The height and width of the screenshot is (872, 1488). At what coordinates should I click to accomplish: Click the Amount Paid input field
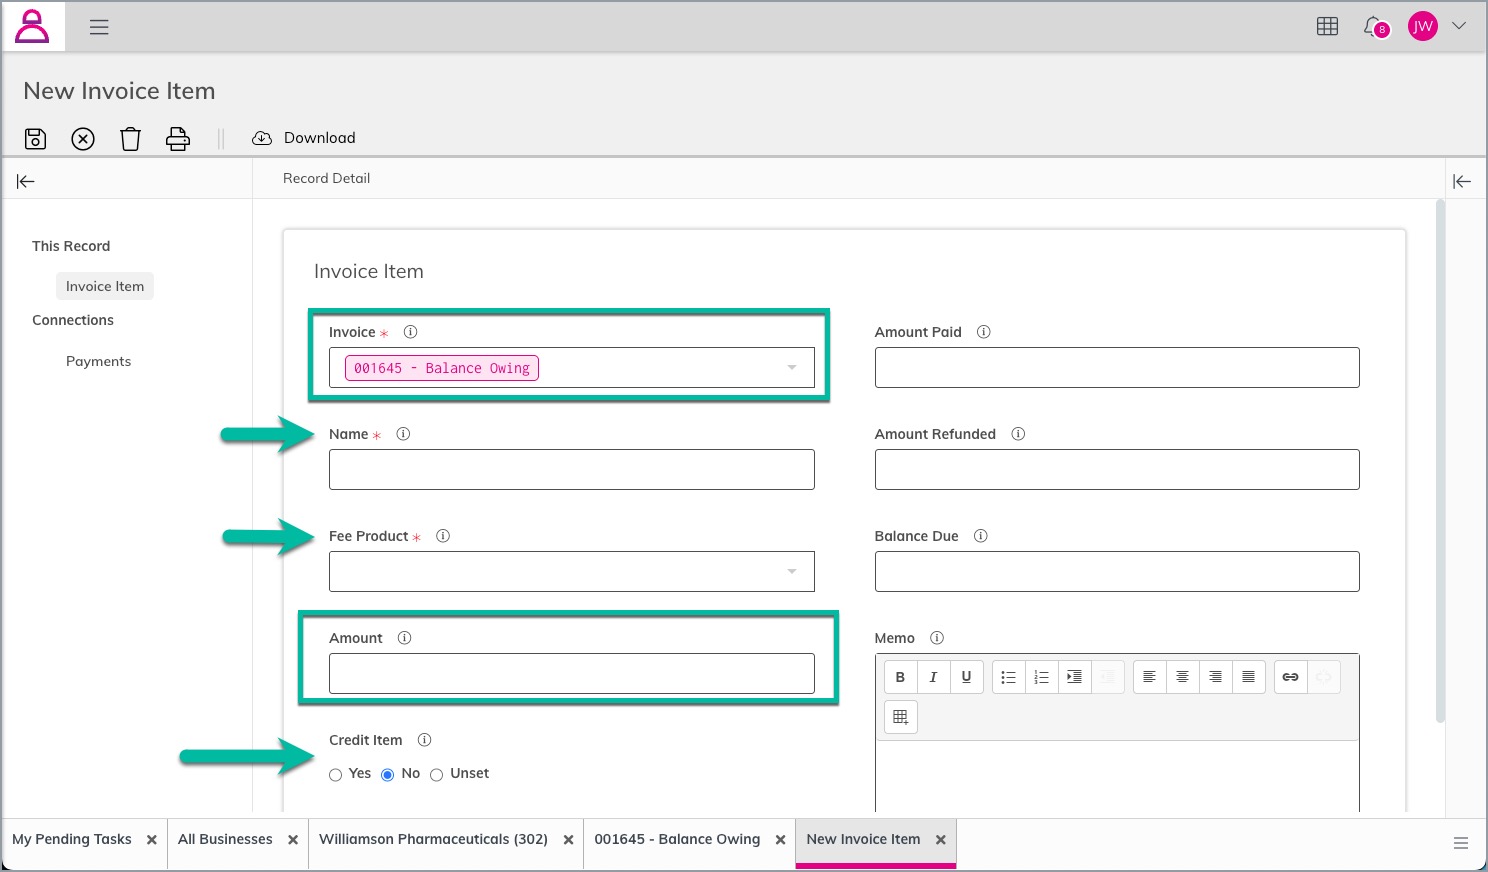(x=1117, y=367)
